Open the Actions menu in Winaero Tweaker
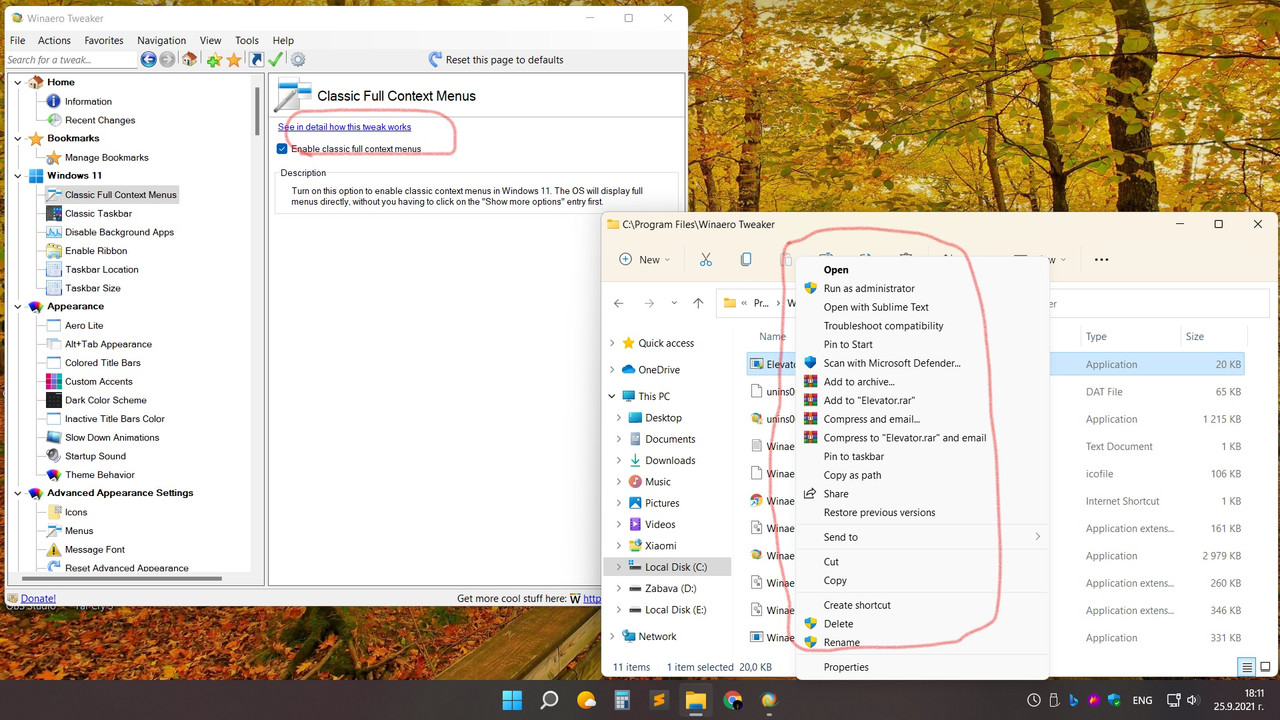 [x=54, y=41]
